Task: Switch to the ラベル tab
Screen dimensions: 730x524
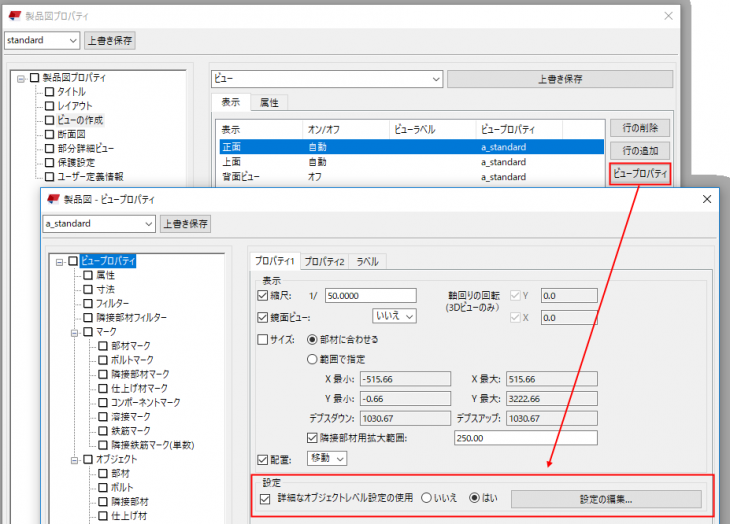Action: 367,262
